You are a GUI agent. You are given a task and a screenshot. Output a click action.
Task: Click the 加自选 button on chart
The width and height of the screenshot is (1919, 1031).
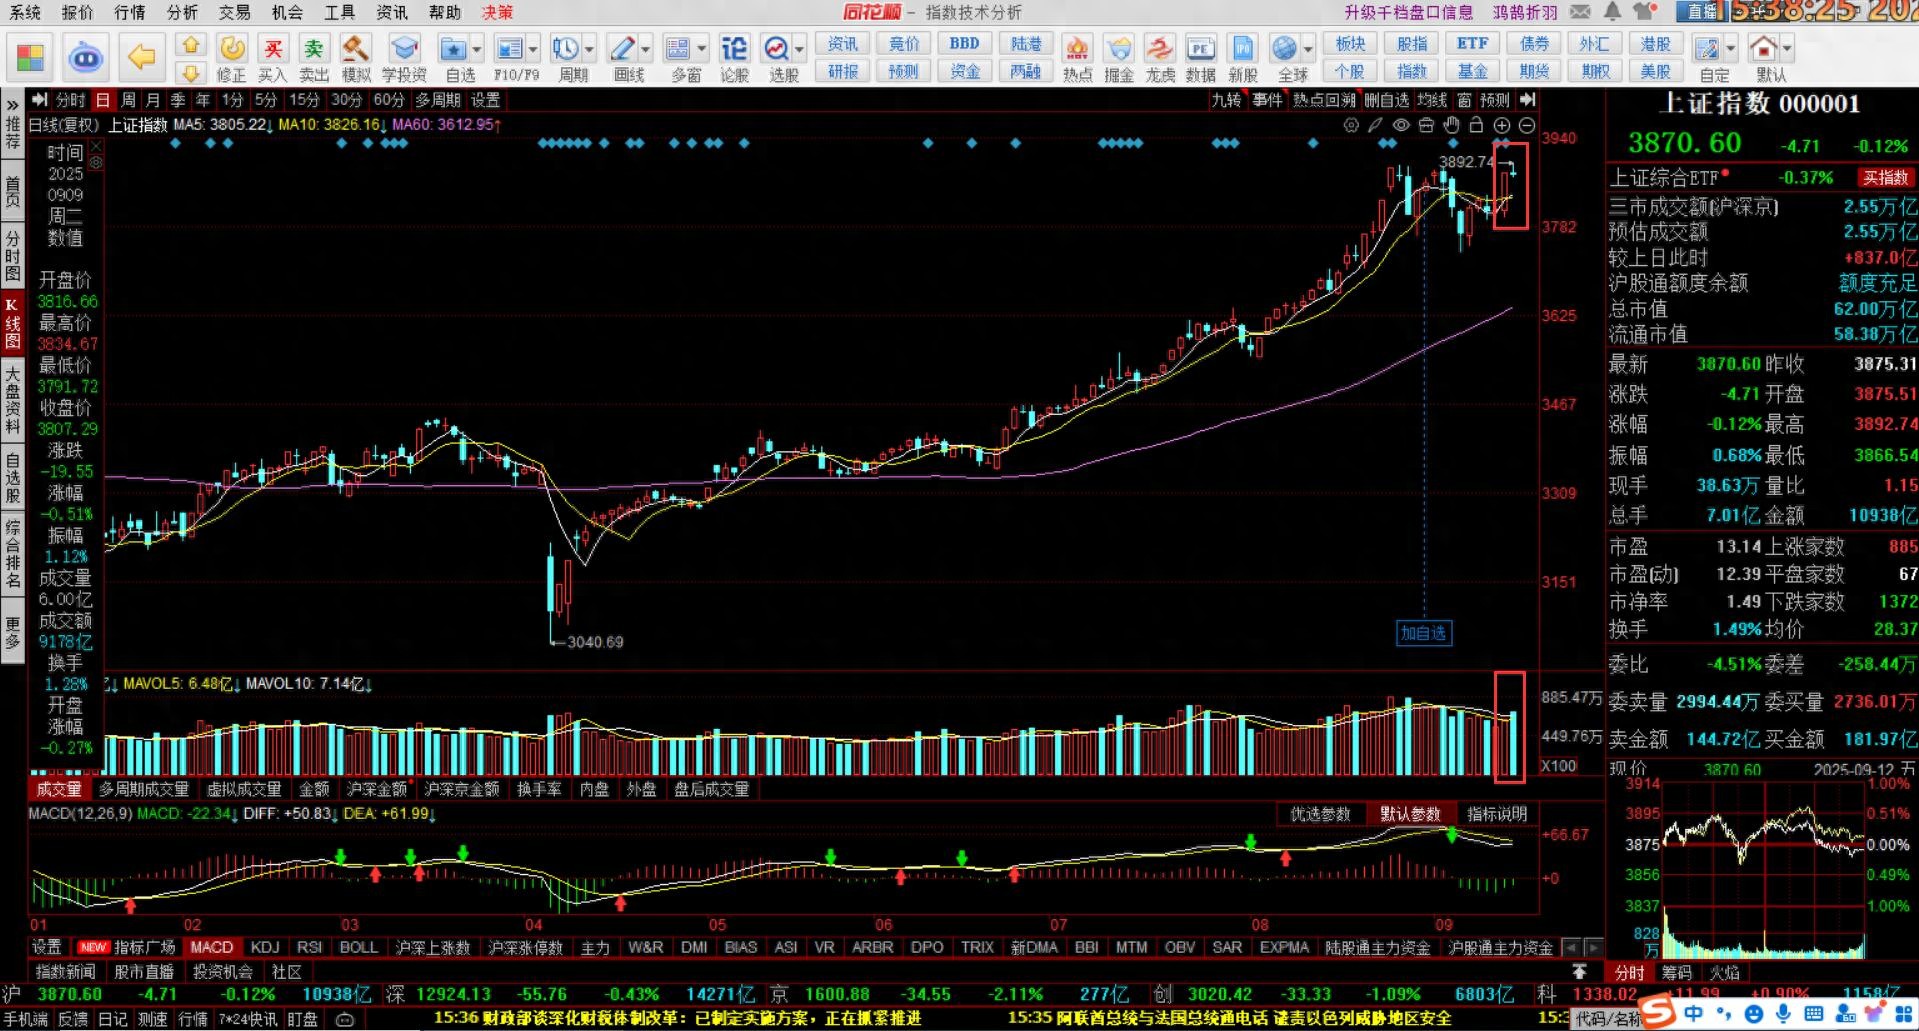coord(1422,633)
